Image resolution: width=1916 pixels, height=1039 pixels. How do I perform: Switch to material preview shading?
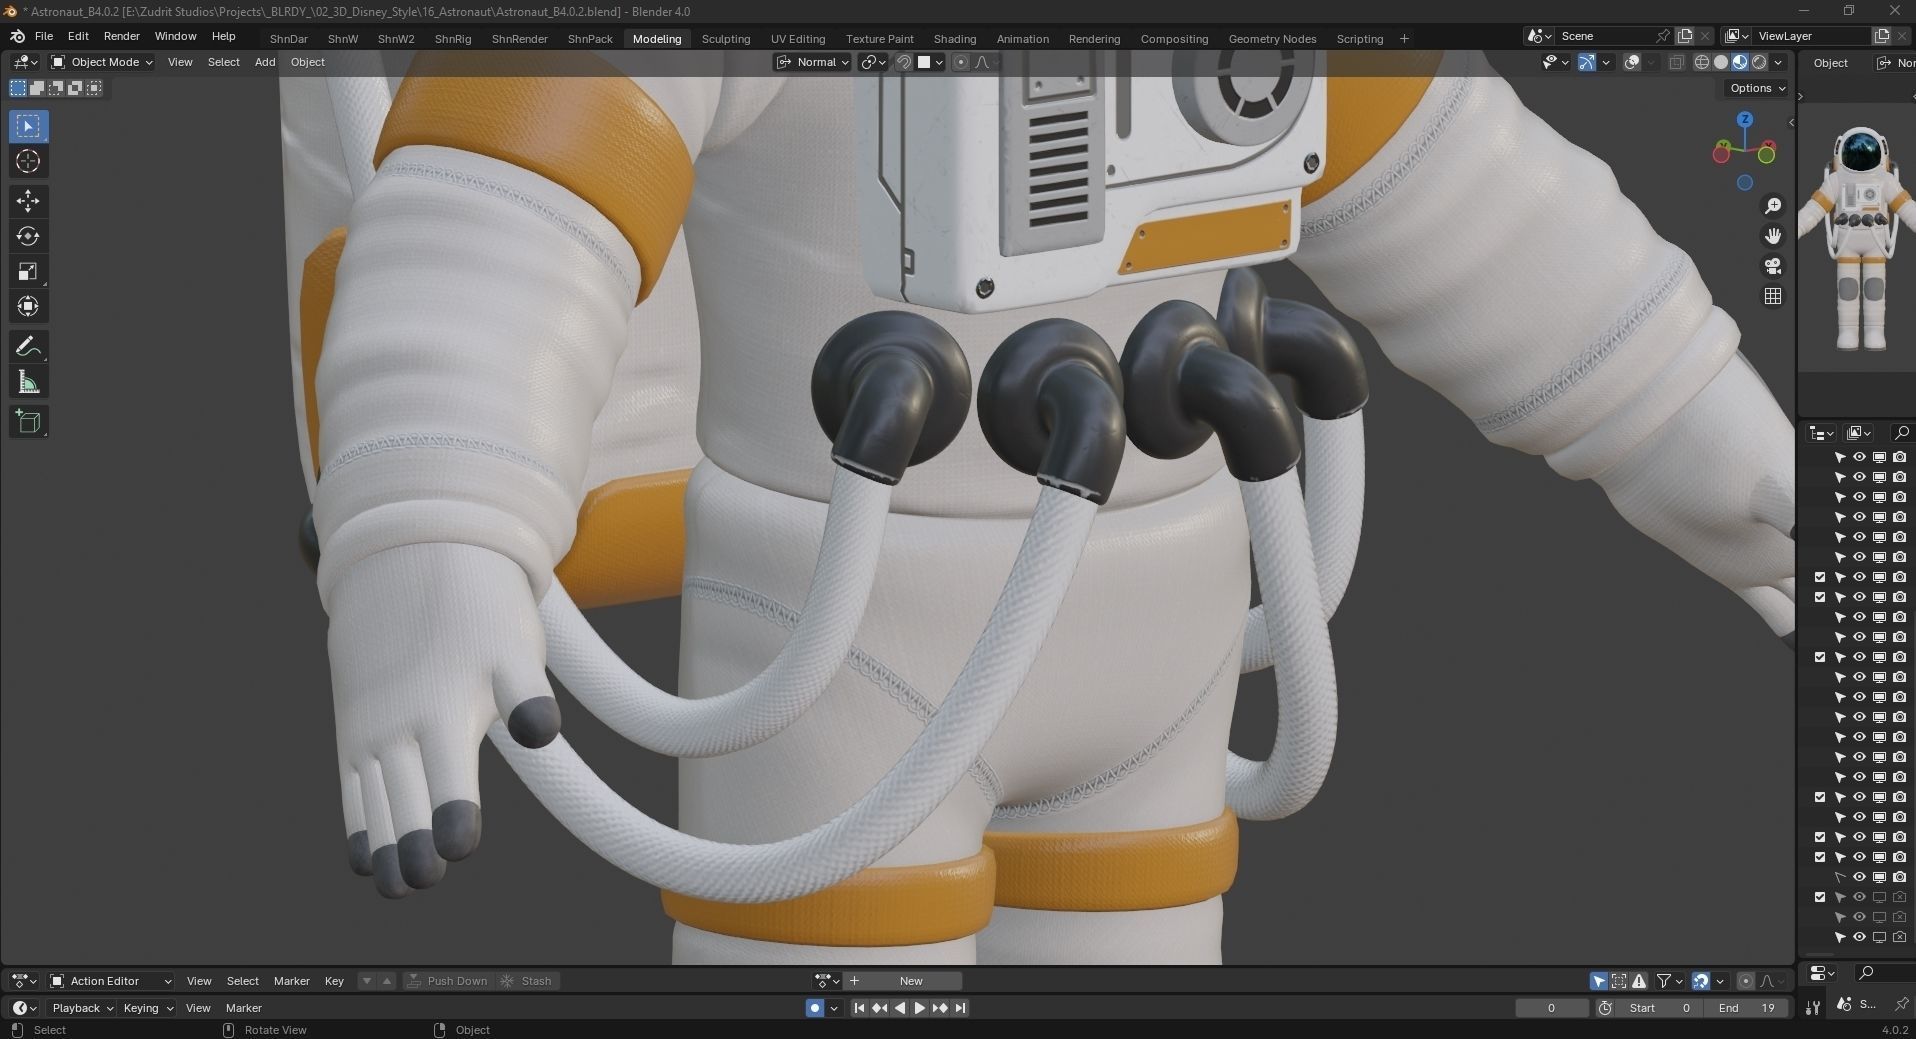pyautogui.click(x=1740, y=62)
